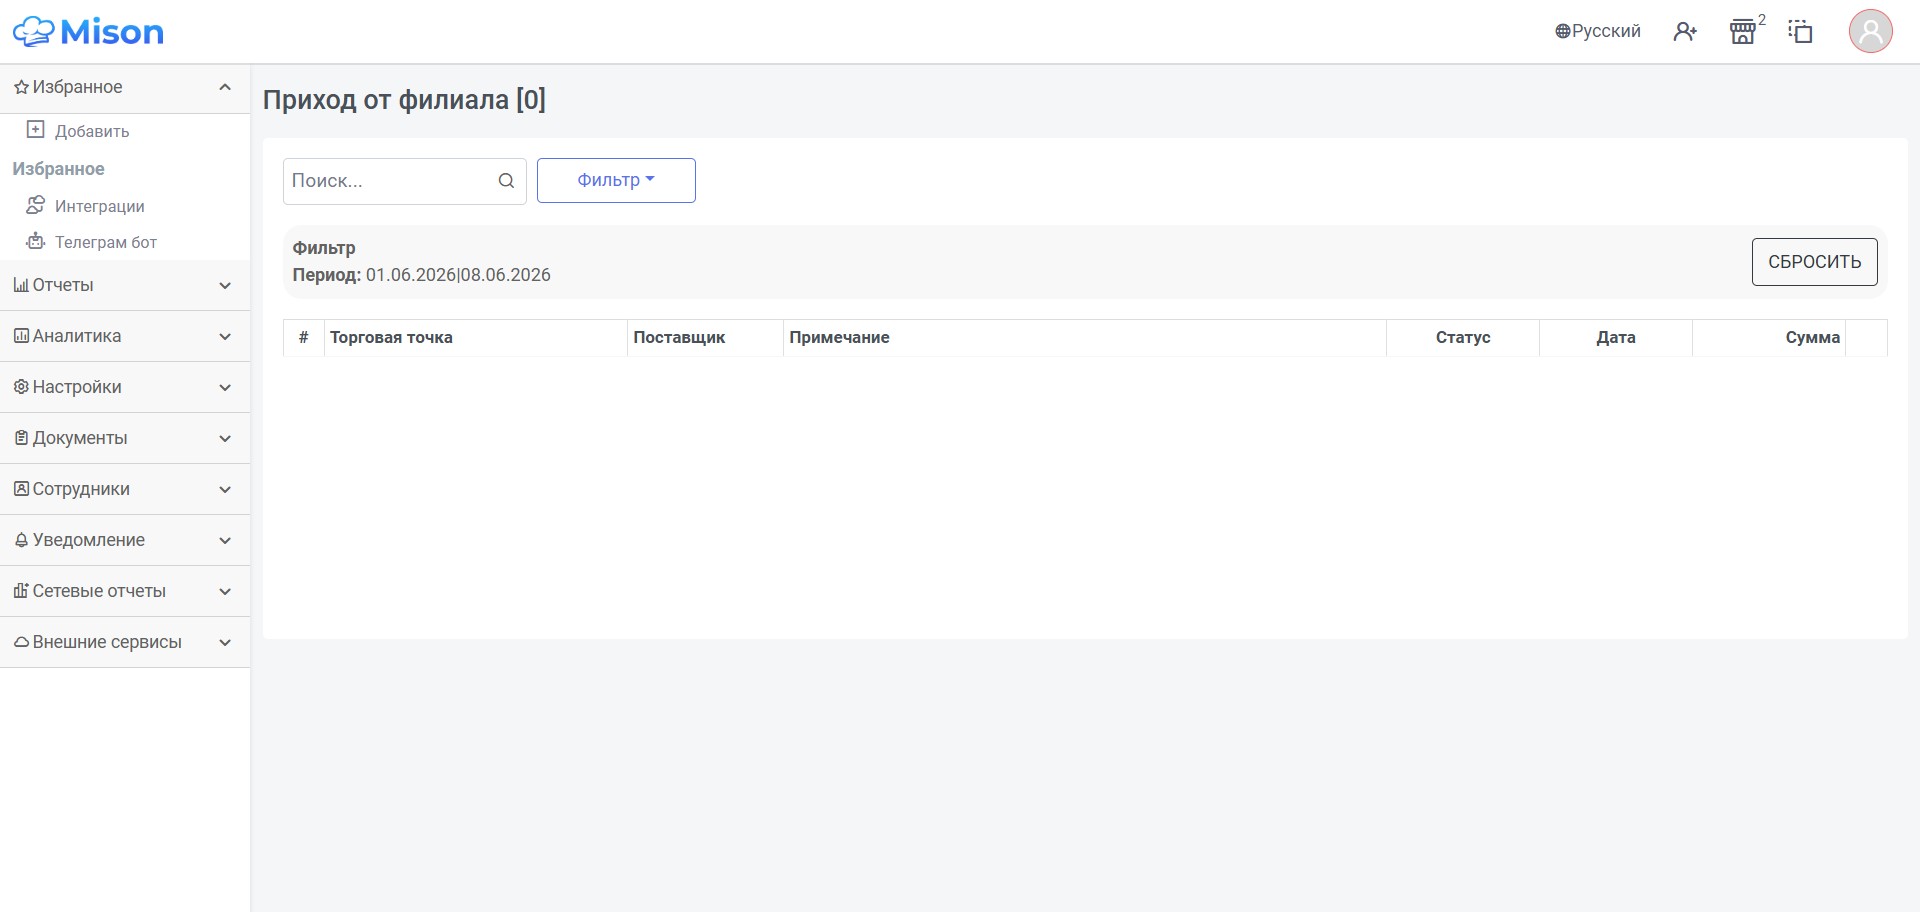The image size is (1920, 912).
Task: Click the add user icon
Action: (x=1685, y=32)
